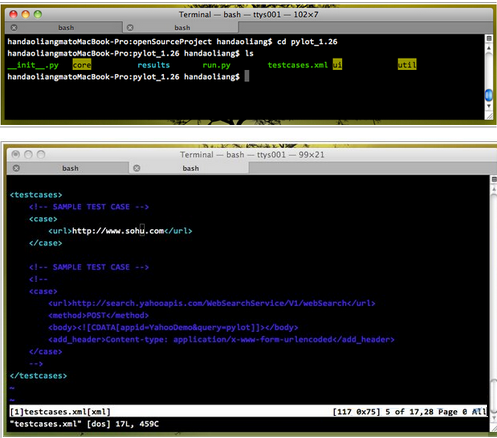Screen dimensions: 497x438
Task: Minimize top terminal with yellow button
Action: click(25, 14)
